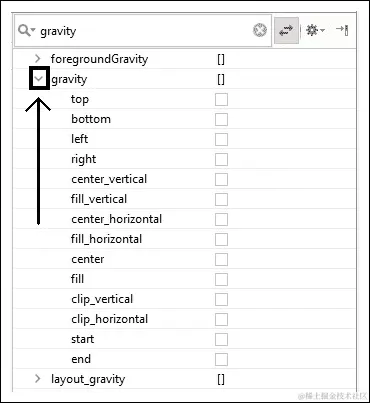Viewport: 370px width, 403px height.
Task: Check the bottom gravity checkbox
Action: [x=221, y=119]
